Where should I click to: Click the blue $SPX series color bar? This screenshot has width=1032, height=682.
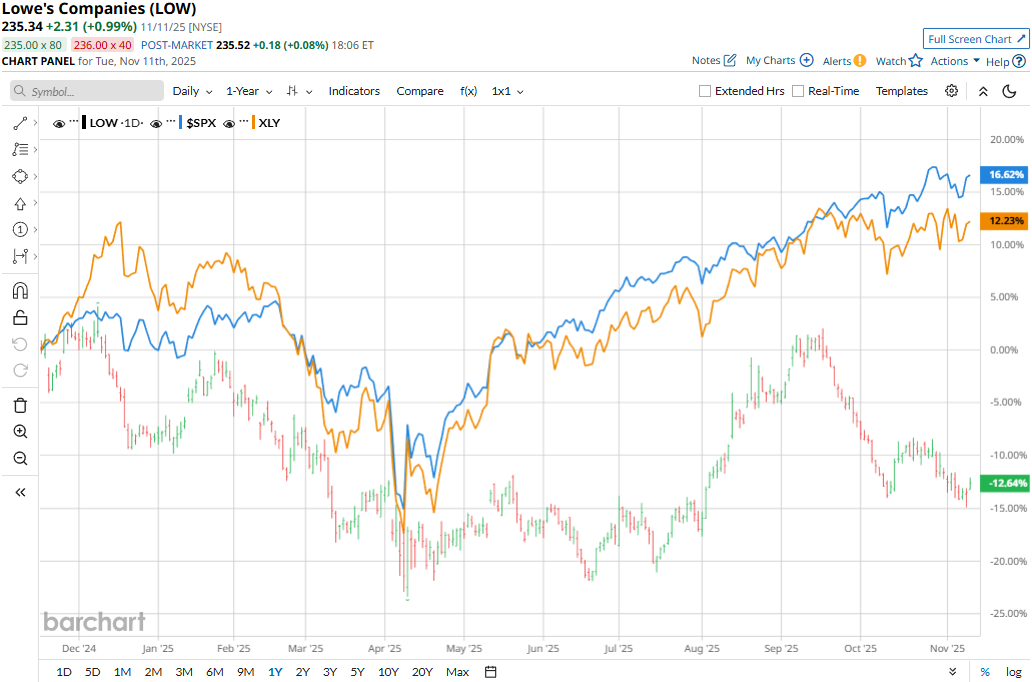point(181,122)
